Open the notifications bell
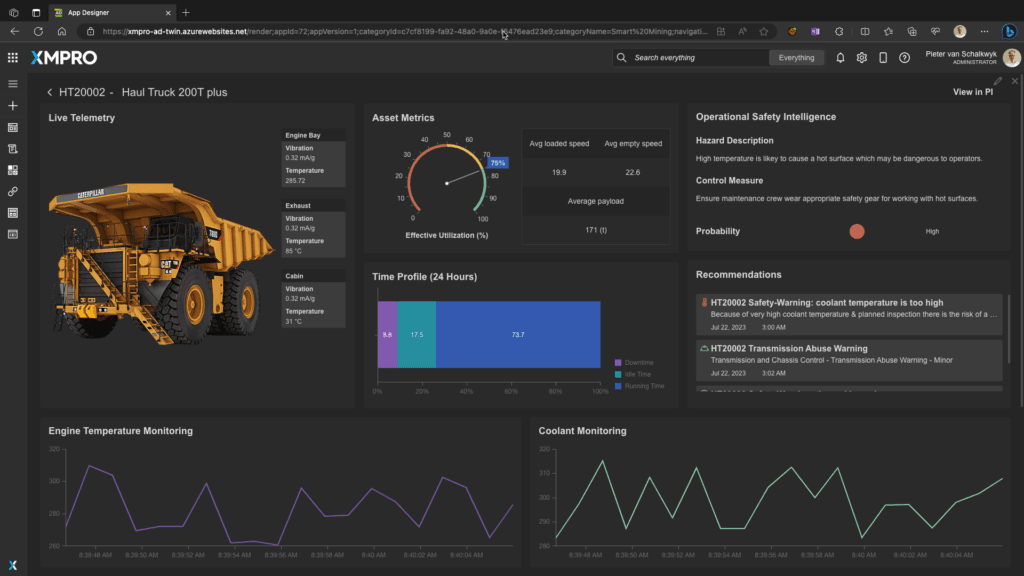This screenshot has height=576, width=1024. pos(840,58)
